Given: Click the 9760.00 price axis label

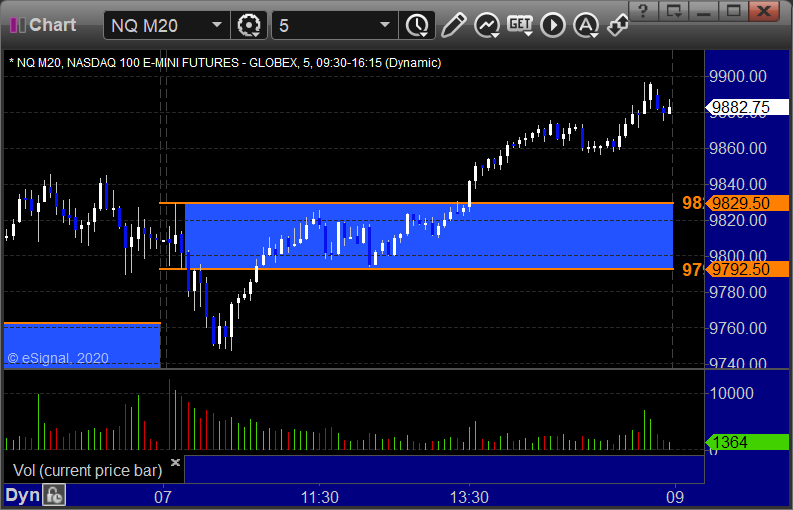Looking at the screenshot, I should point(738,328).
